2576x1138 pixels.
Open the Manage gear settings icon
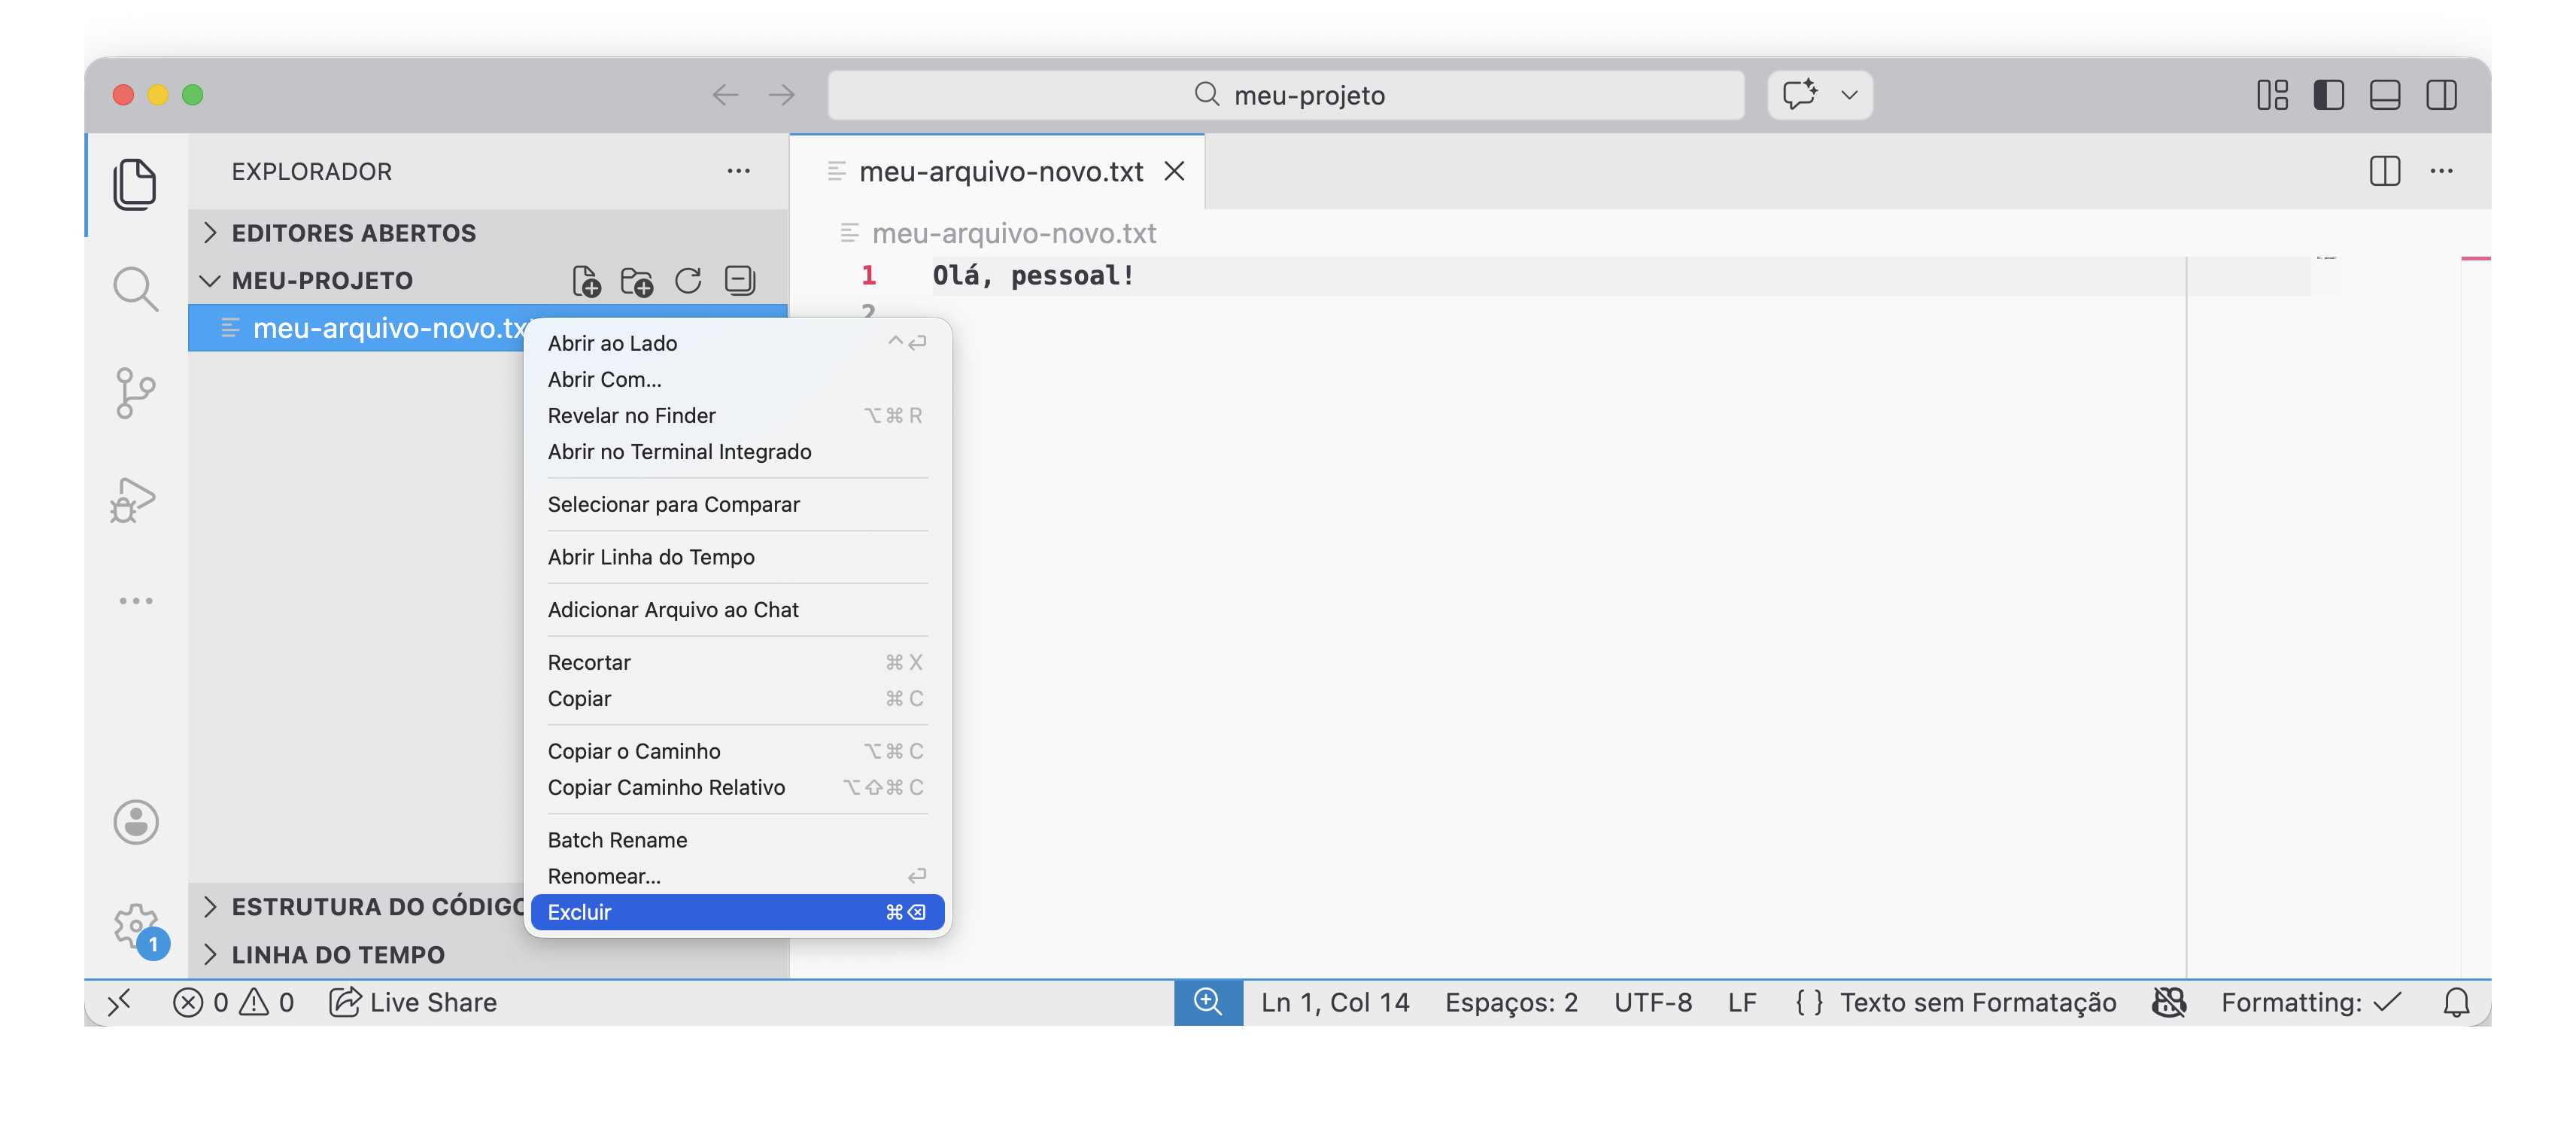[135, 925]
